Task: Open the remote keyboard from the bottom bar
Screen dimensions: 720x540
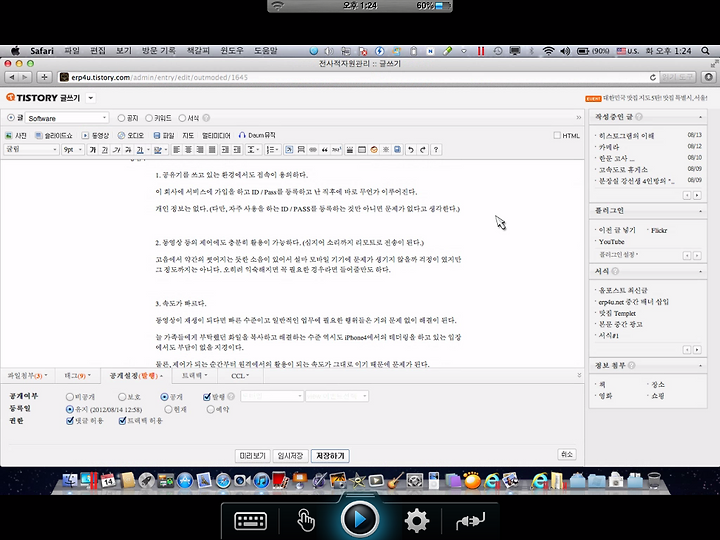Action: (250, 521)
